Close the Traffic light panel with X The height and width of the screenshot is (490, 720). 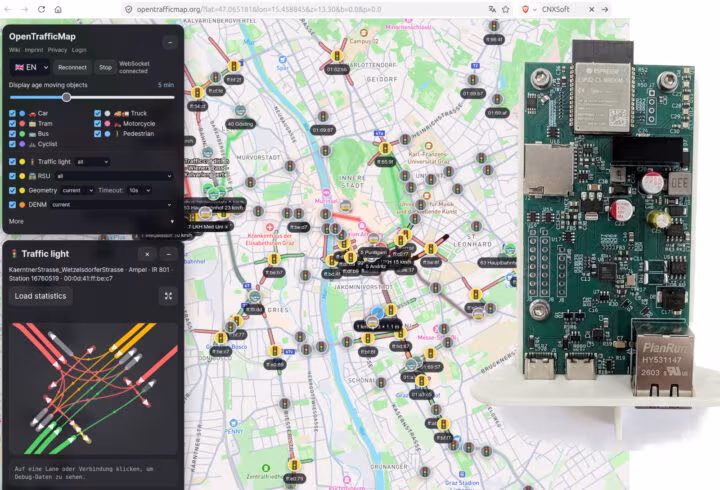147,254
